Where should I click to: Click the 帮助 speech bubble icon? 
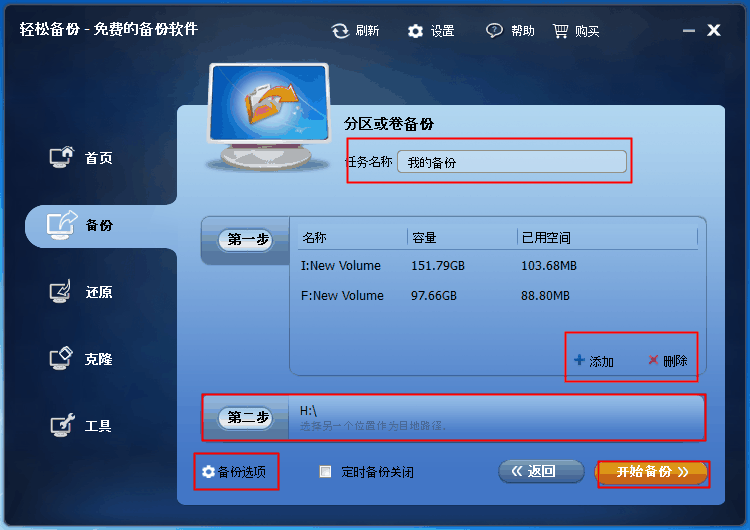click(494, 31)
